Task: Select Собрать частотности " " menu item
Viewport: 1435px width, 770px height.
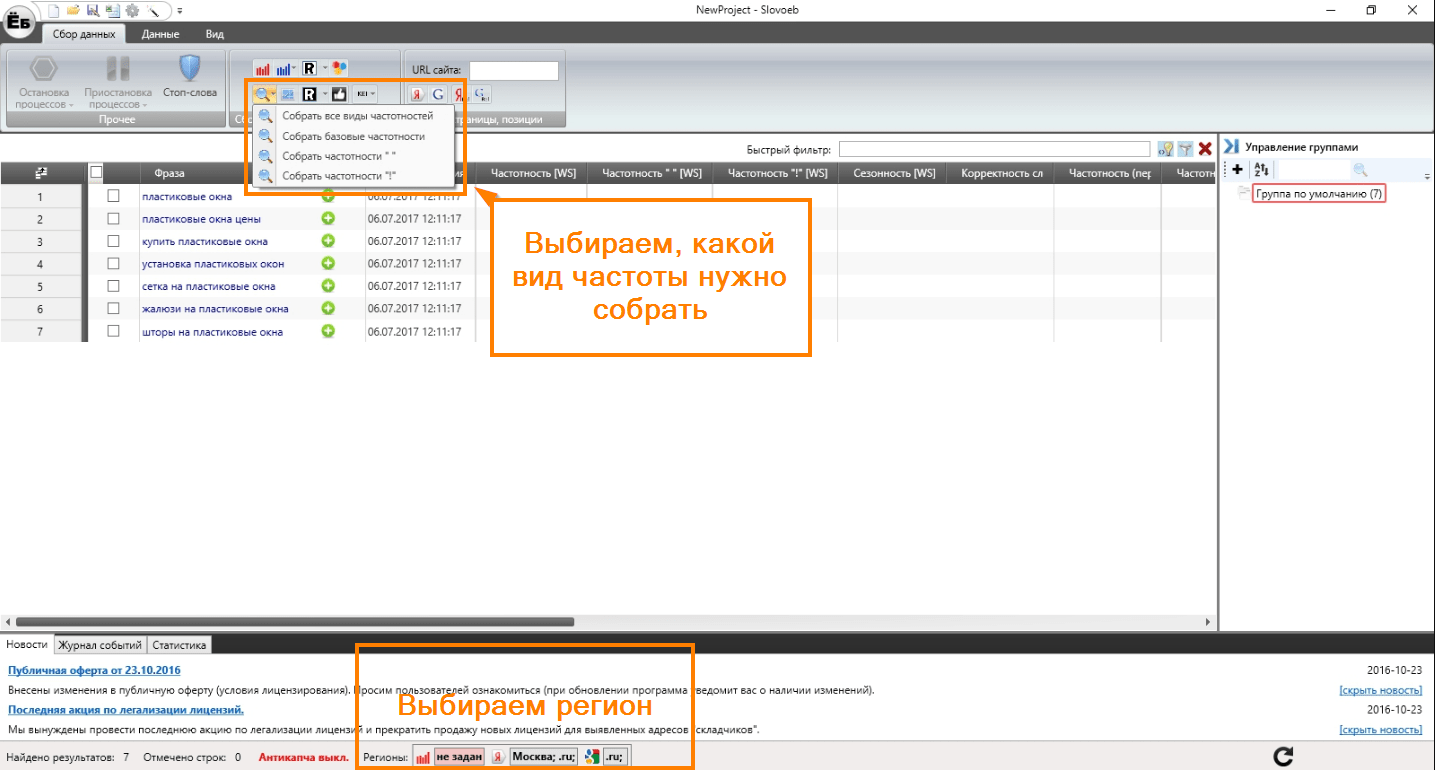Action: 354,156
